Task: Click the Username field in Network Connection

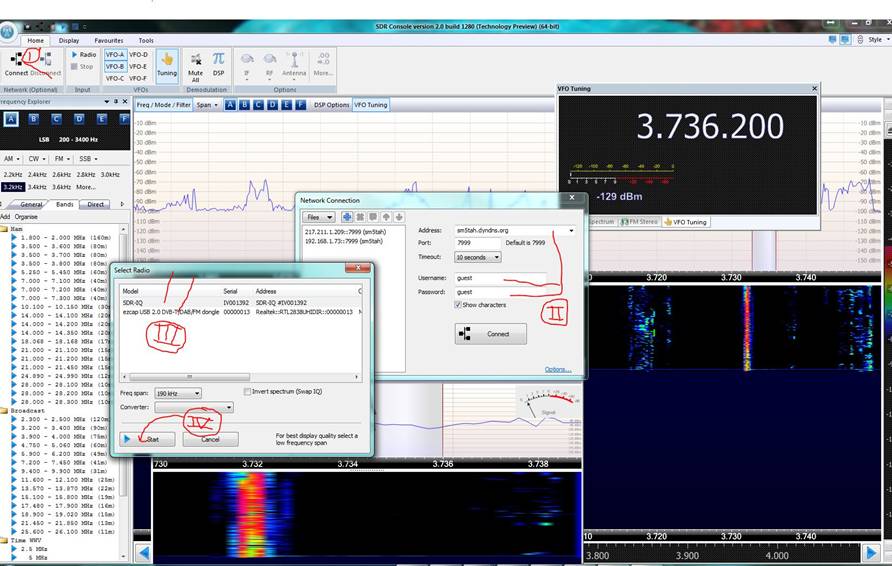Action: (500, 278)
